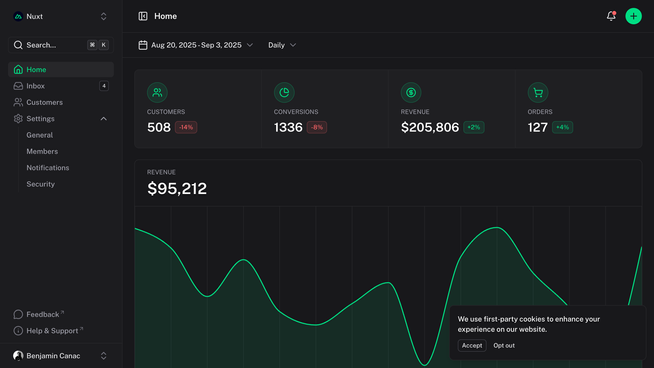Open the Home sidebar item
The image size is (654, 368).
pyautogui.click(x=61, y=70)
